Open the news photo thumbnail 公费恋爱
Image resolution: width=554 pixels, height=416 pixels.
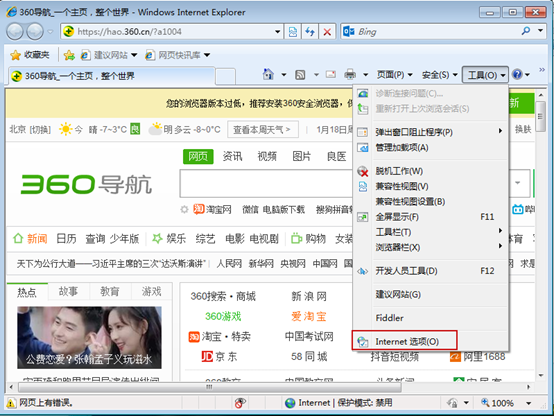[89, 337]
